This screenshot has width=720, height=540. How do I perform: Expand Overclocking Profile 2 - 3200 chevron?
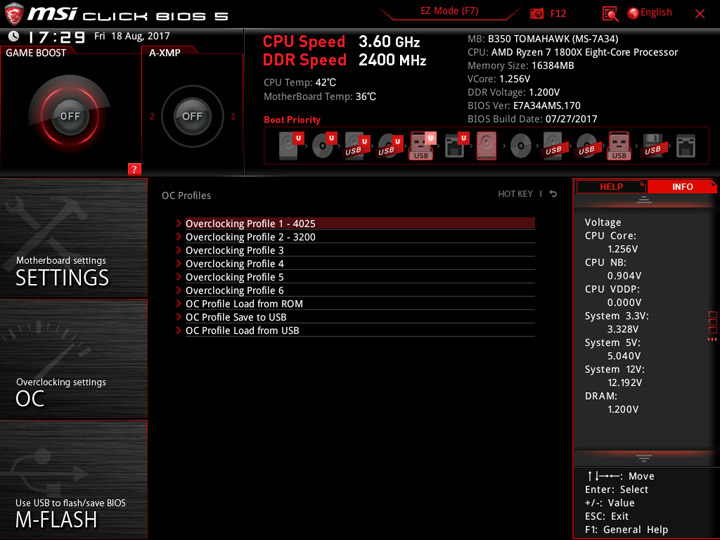click(179, 236)
